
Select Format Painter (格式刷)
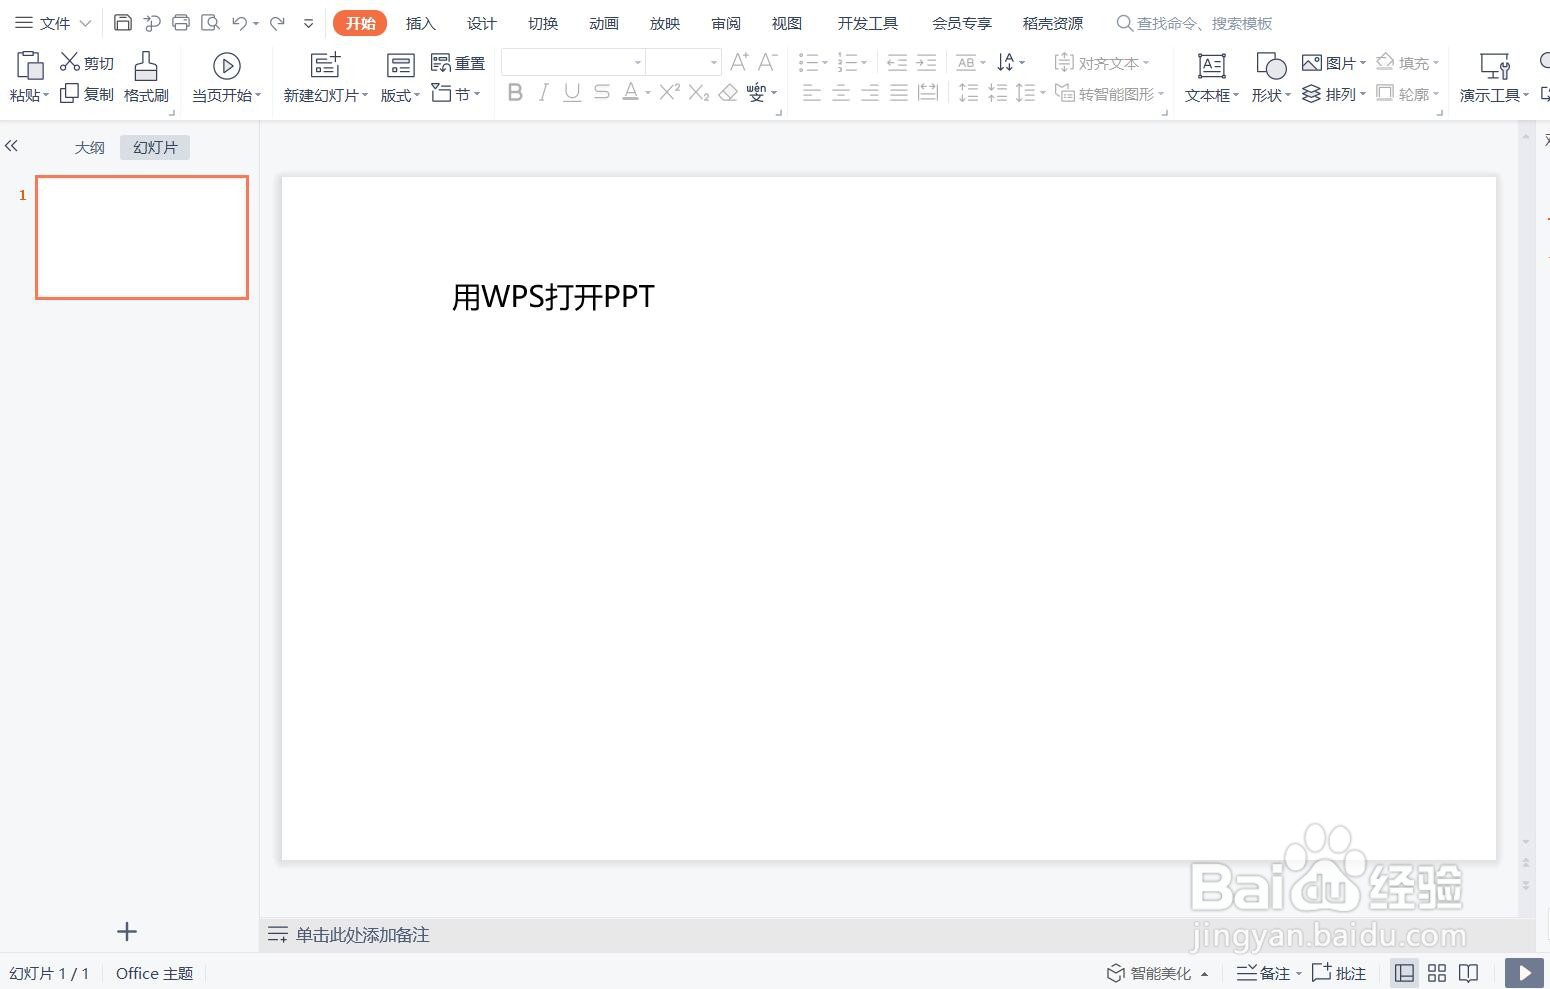point(146,78)
